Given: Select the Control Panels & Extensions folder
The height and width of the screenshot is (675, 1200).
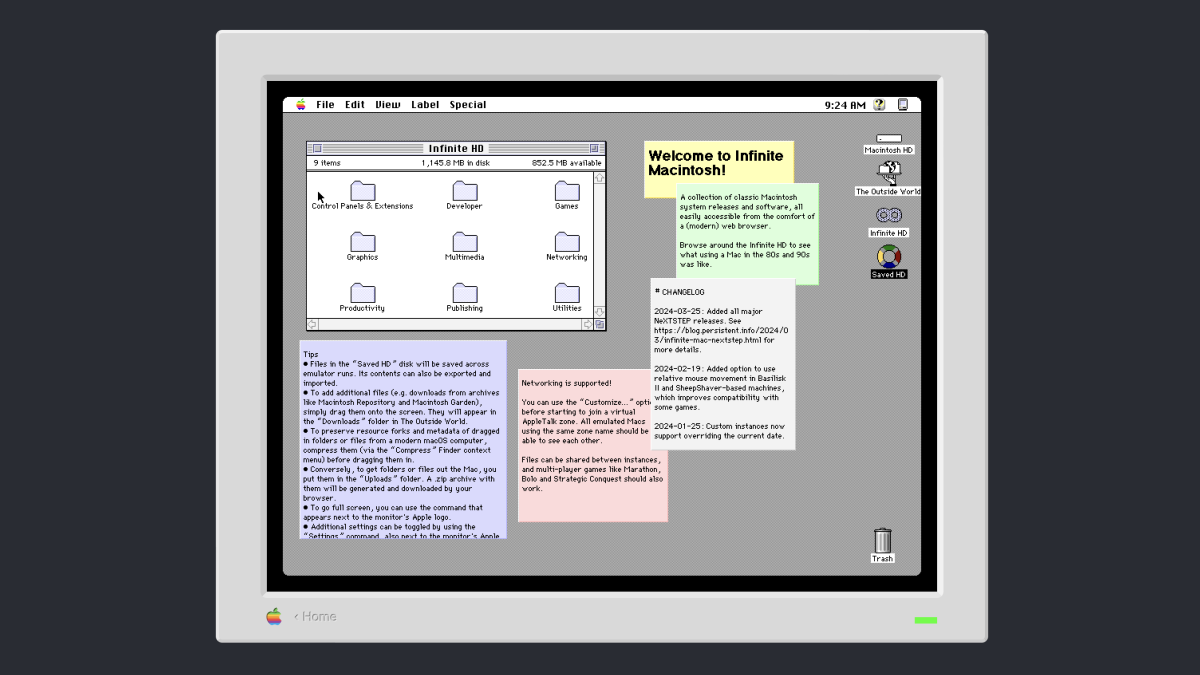Looking at the screenshot, I should tap(362, 195).
